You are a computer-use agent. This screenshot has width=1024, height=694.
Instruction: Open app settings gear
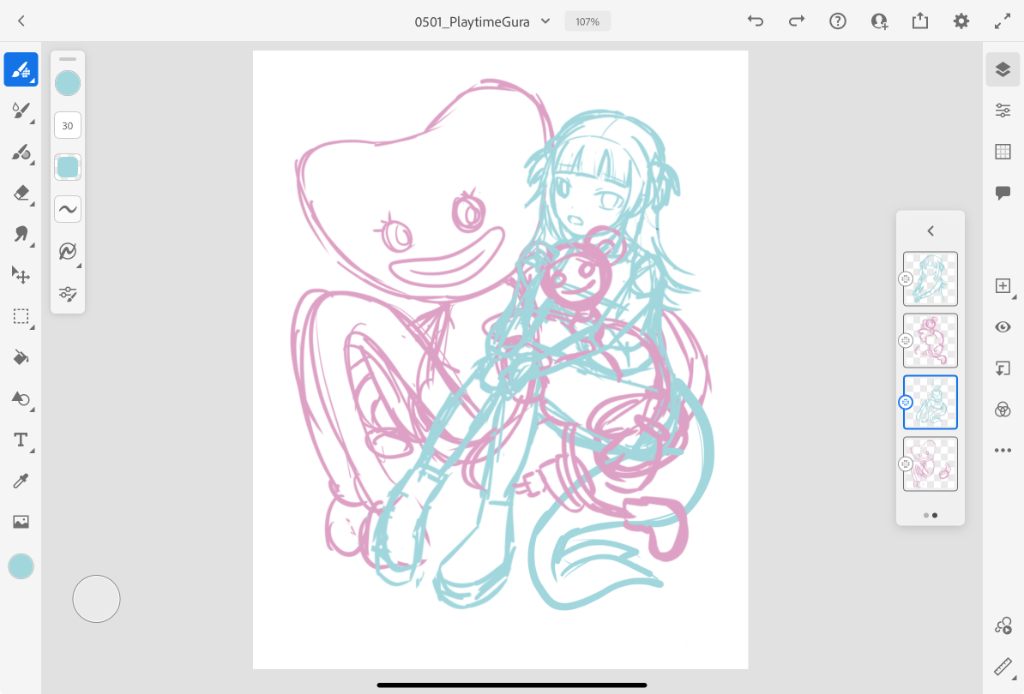(x=961, y=21)
